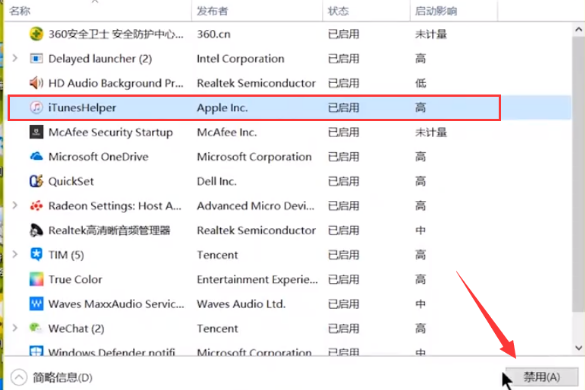
Task: Click the Tencent publisher cell for WeChat
Action: point(217,328)
